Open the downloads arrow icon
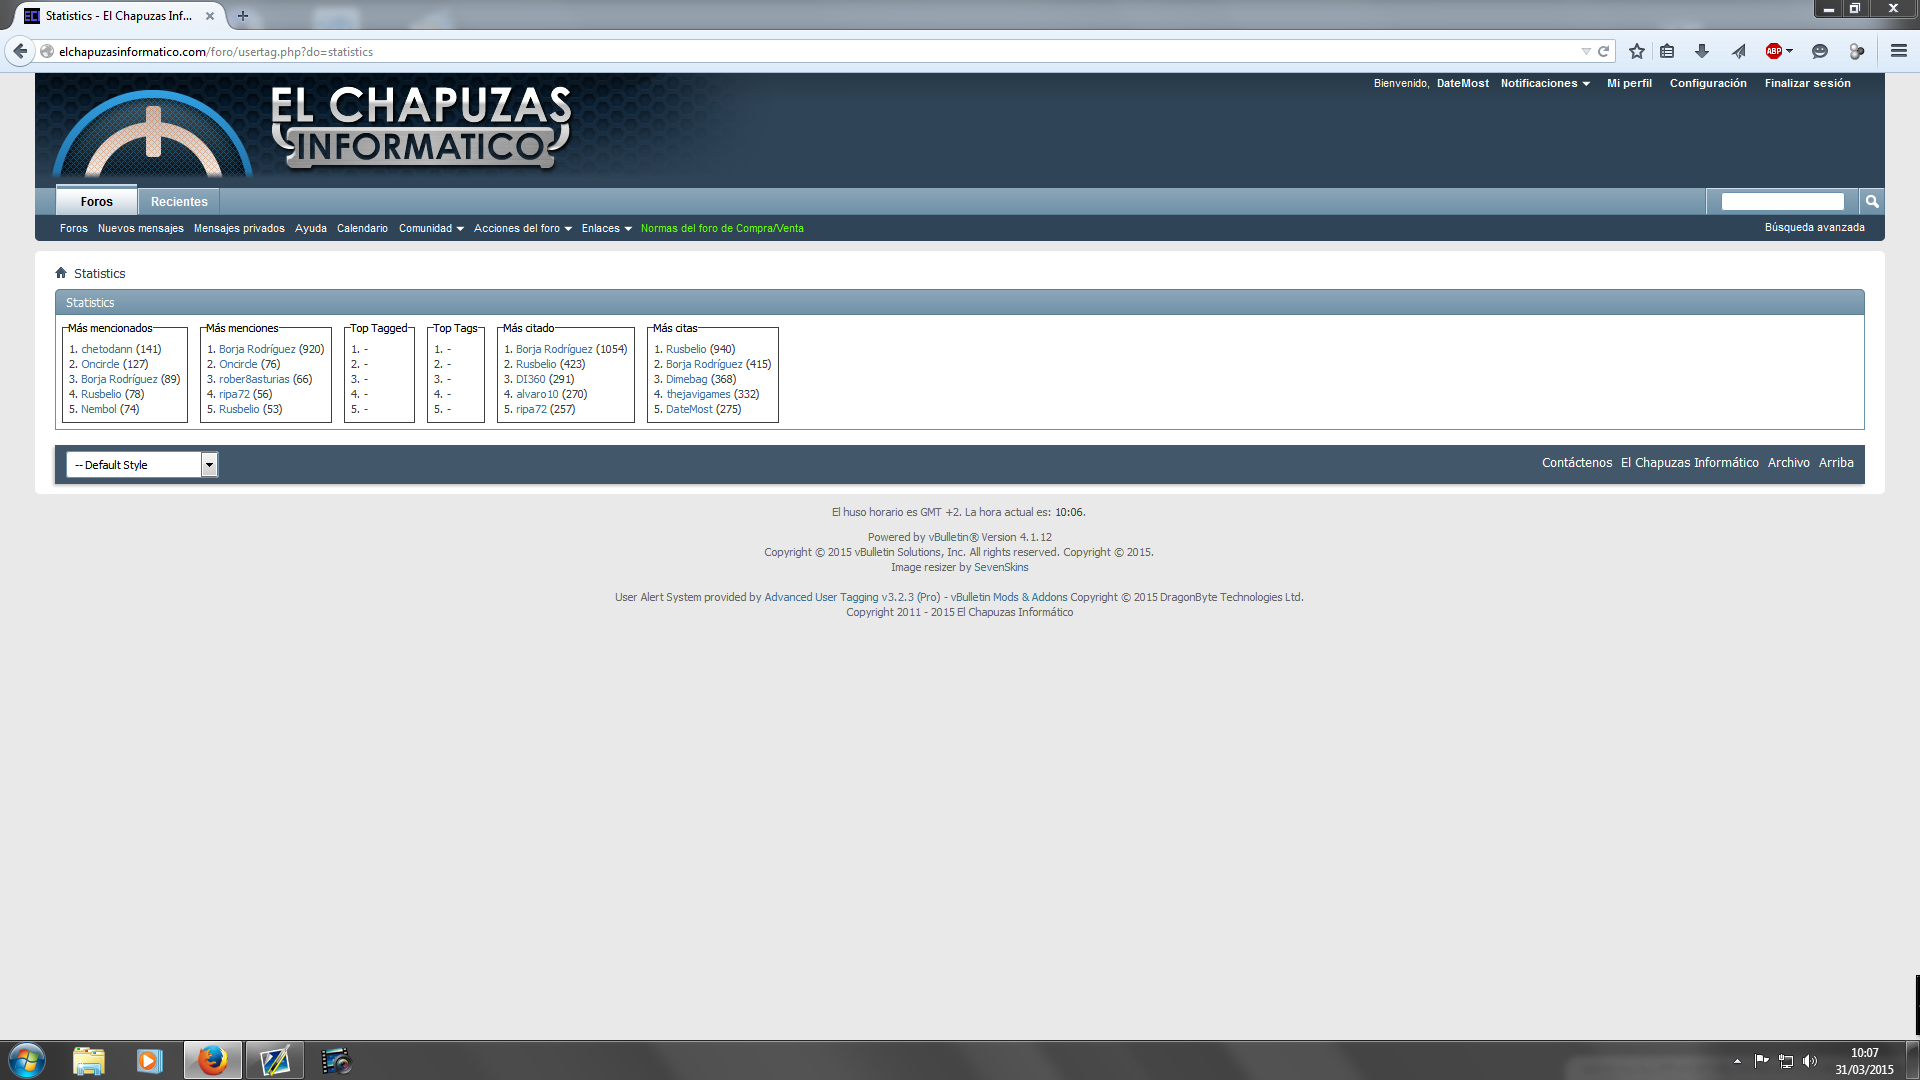Viewport: 1920px width, 1080px height. click(1702, 51)
